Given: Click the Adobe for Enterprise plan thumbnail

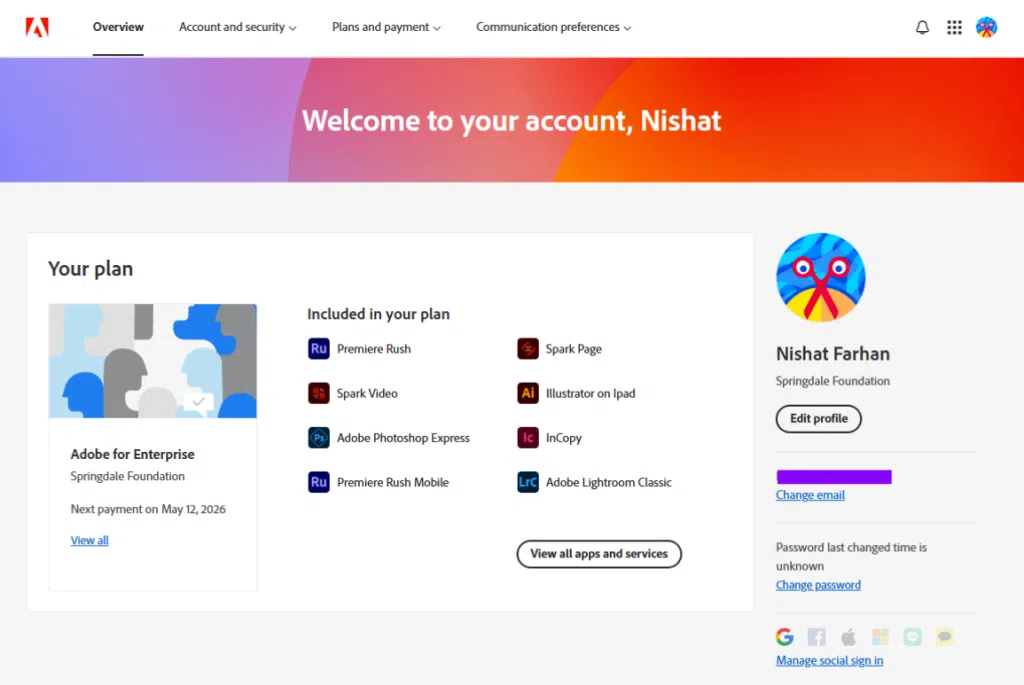Looking at the screenshot, I should [153, 361].
